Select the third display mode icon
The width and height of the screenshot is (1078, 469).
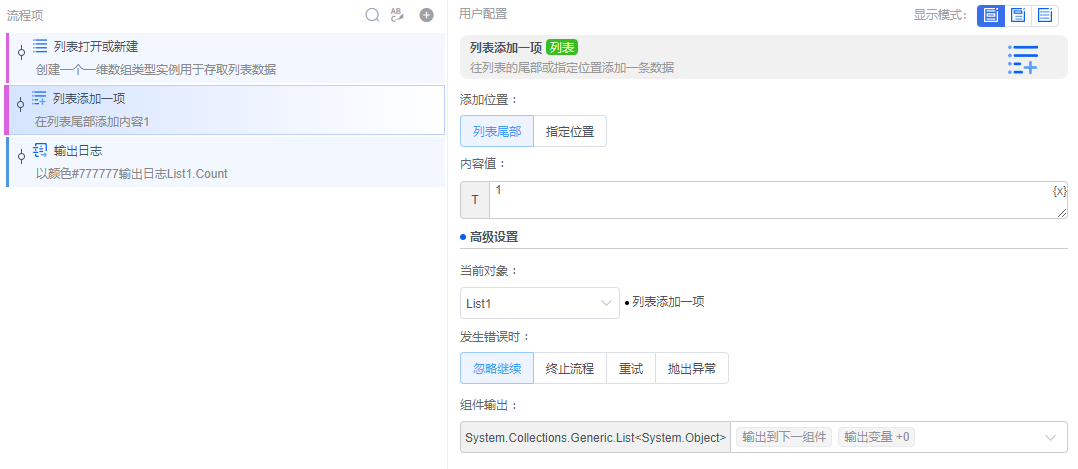click(1045, 15)
